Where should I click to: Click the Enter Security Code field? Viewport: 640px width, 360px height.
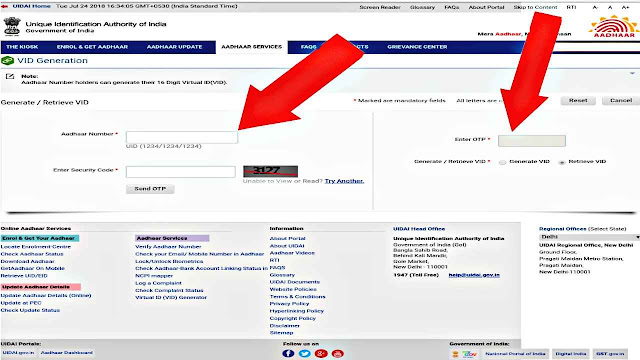pos(180,172)
